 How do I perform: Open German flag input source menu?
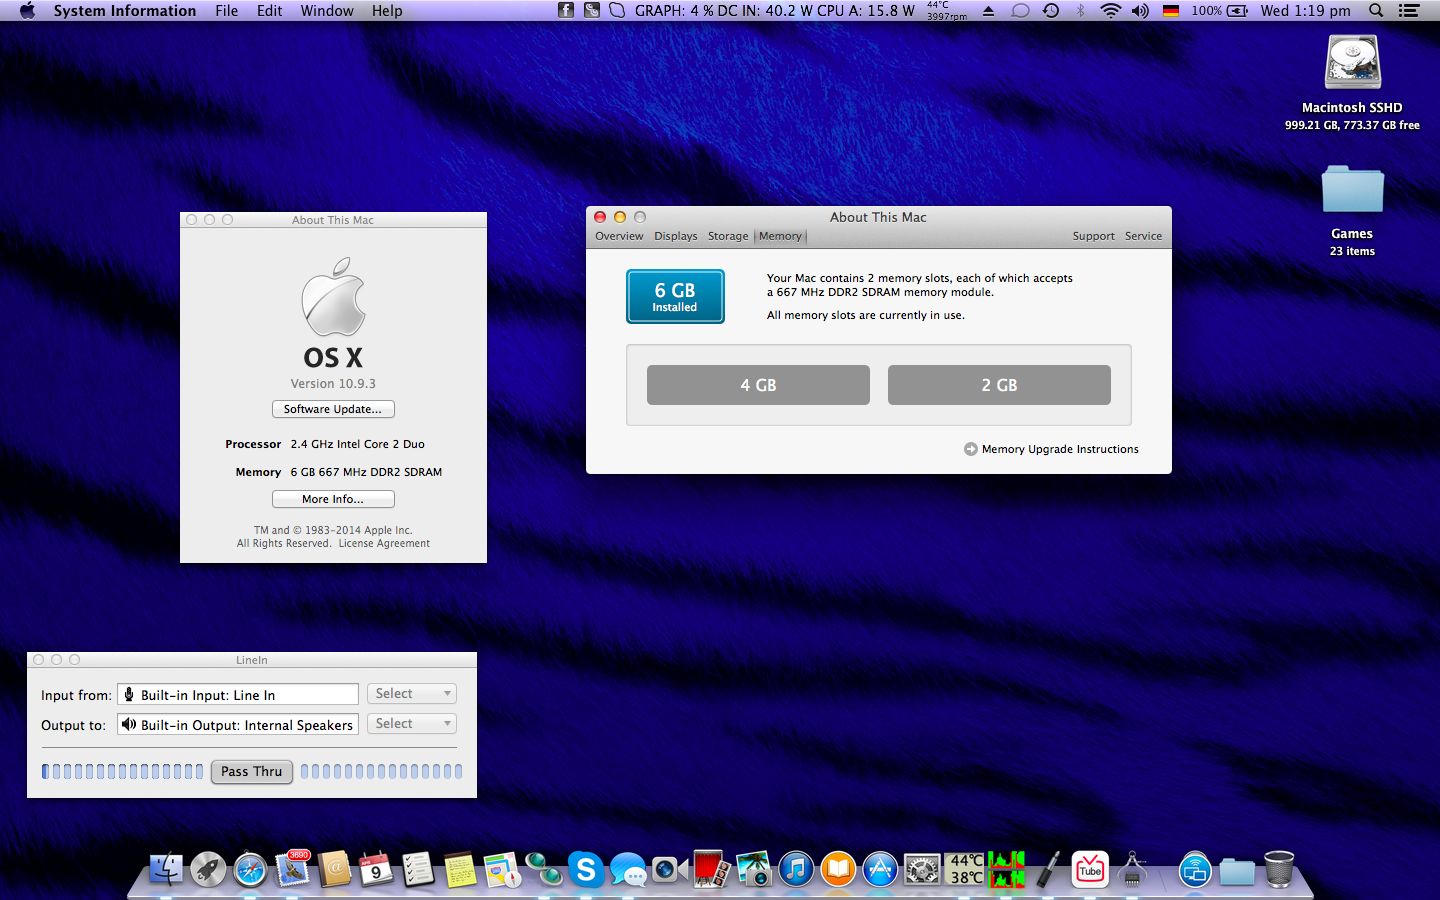pos(1170,11)
